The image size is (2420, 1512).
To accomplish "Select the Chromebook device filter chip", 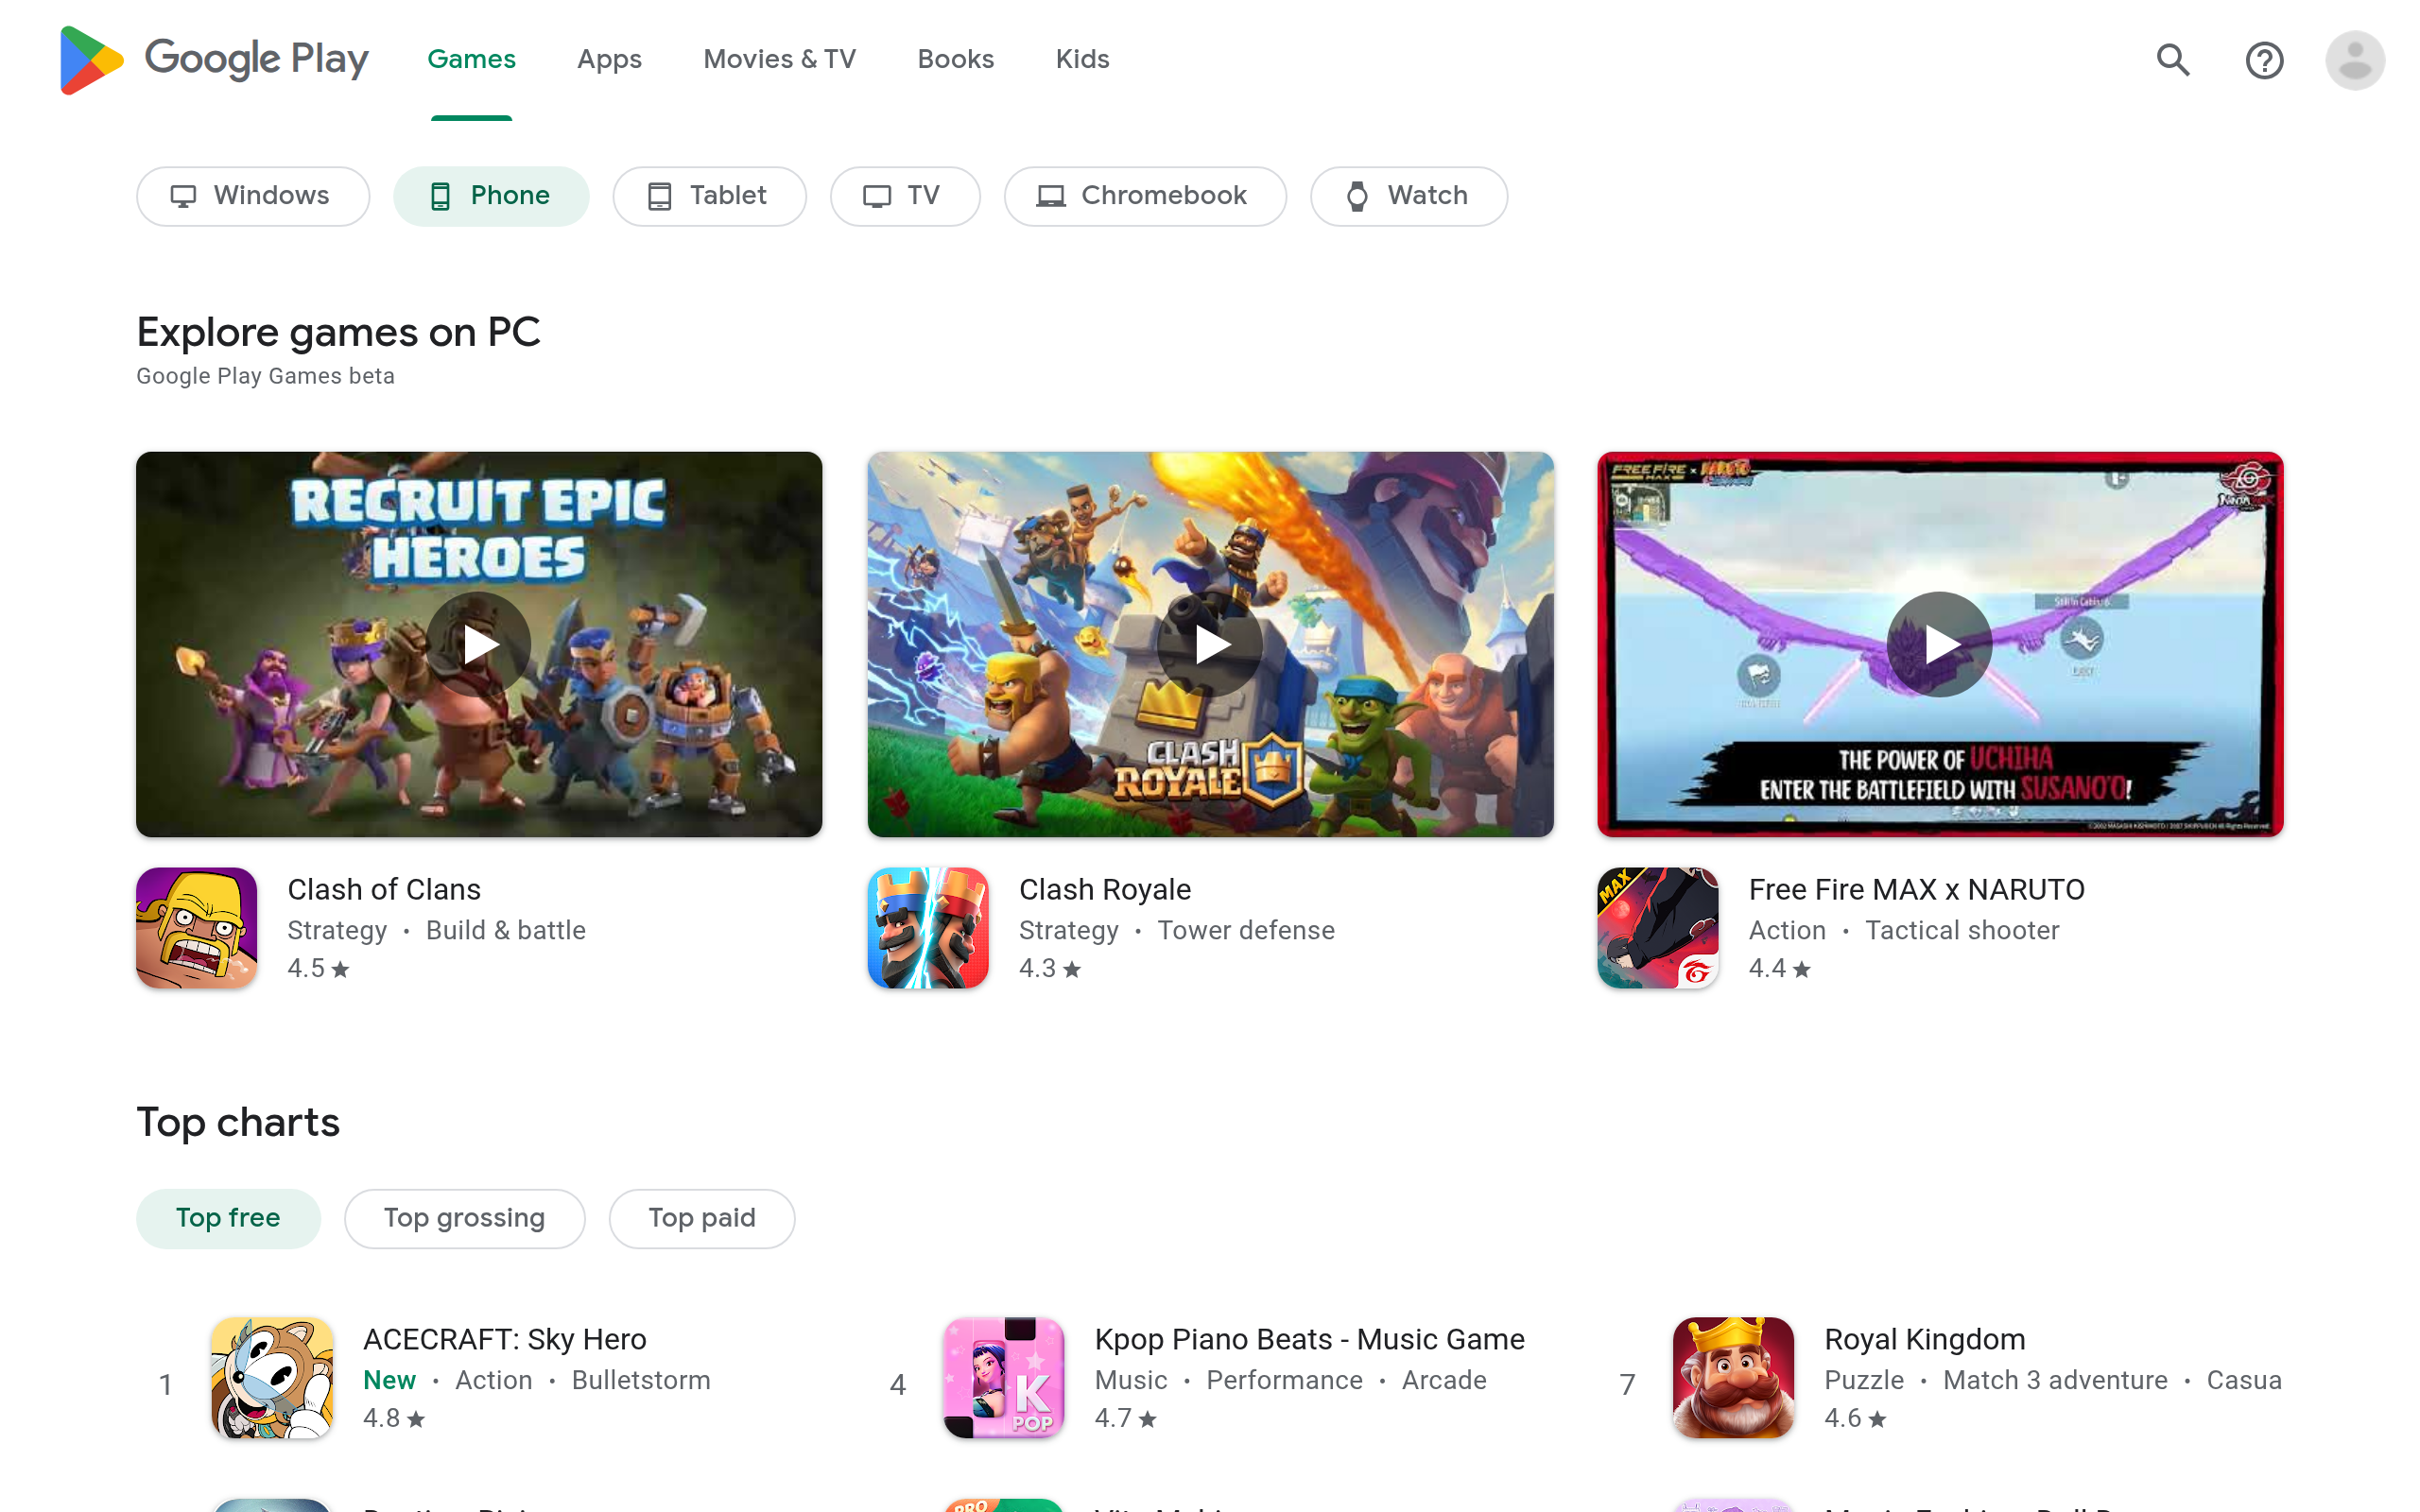I will (1145, 196).
